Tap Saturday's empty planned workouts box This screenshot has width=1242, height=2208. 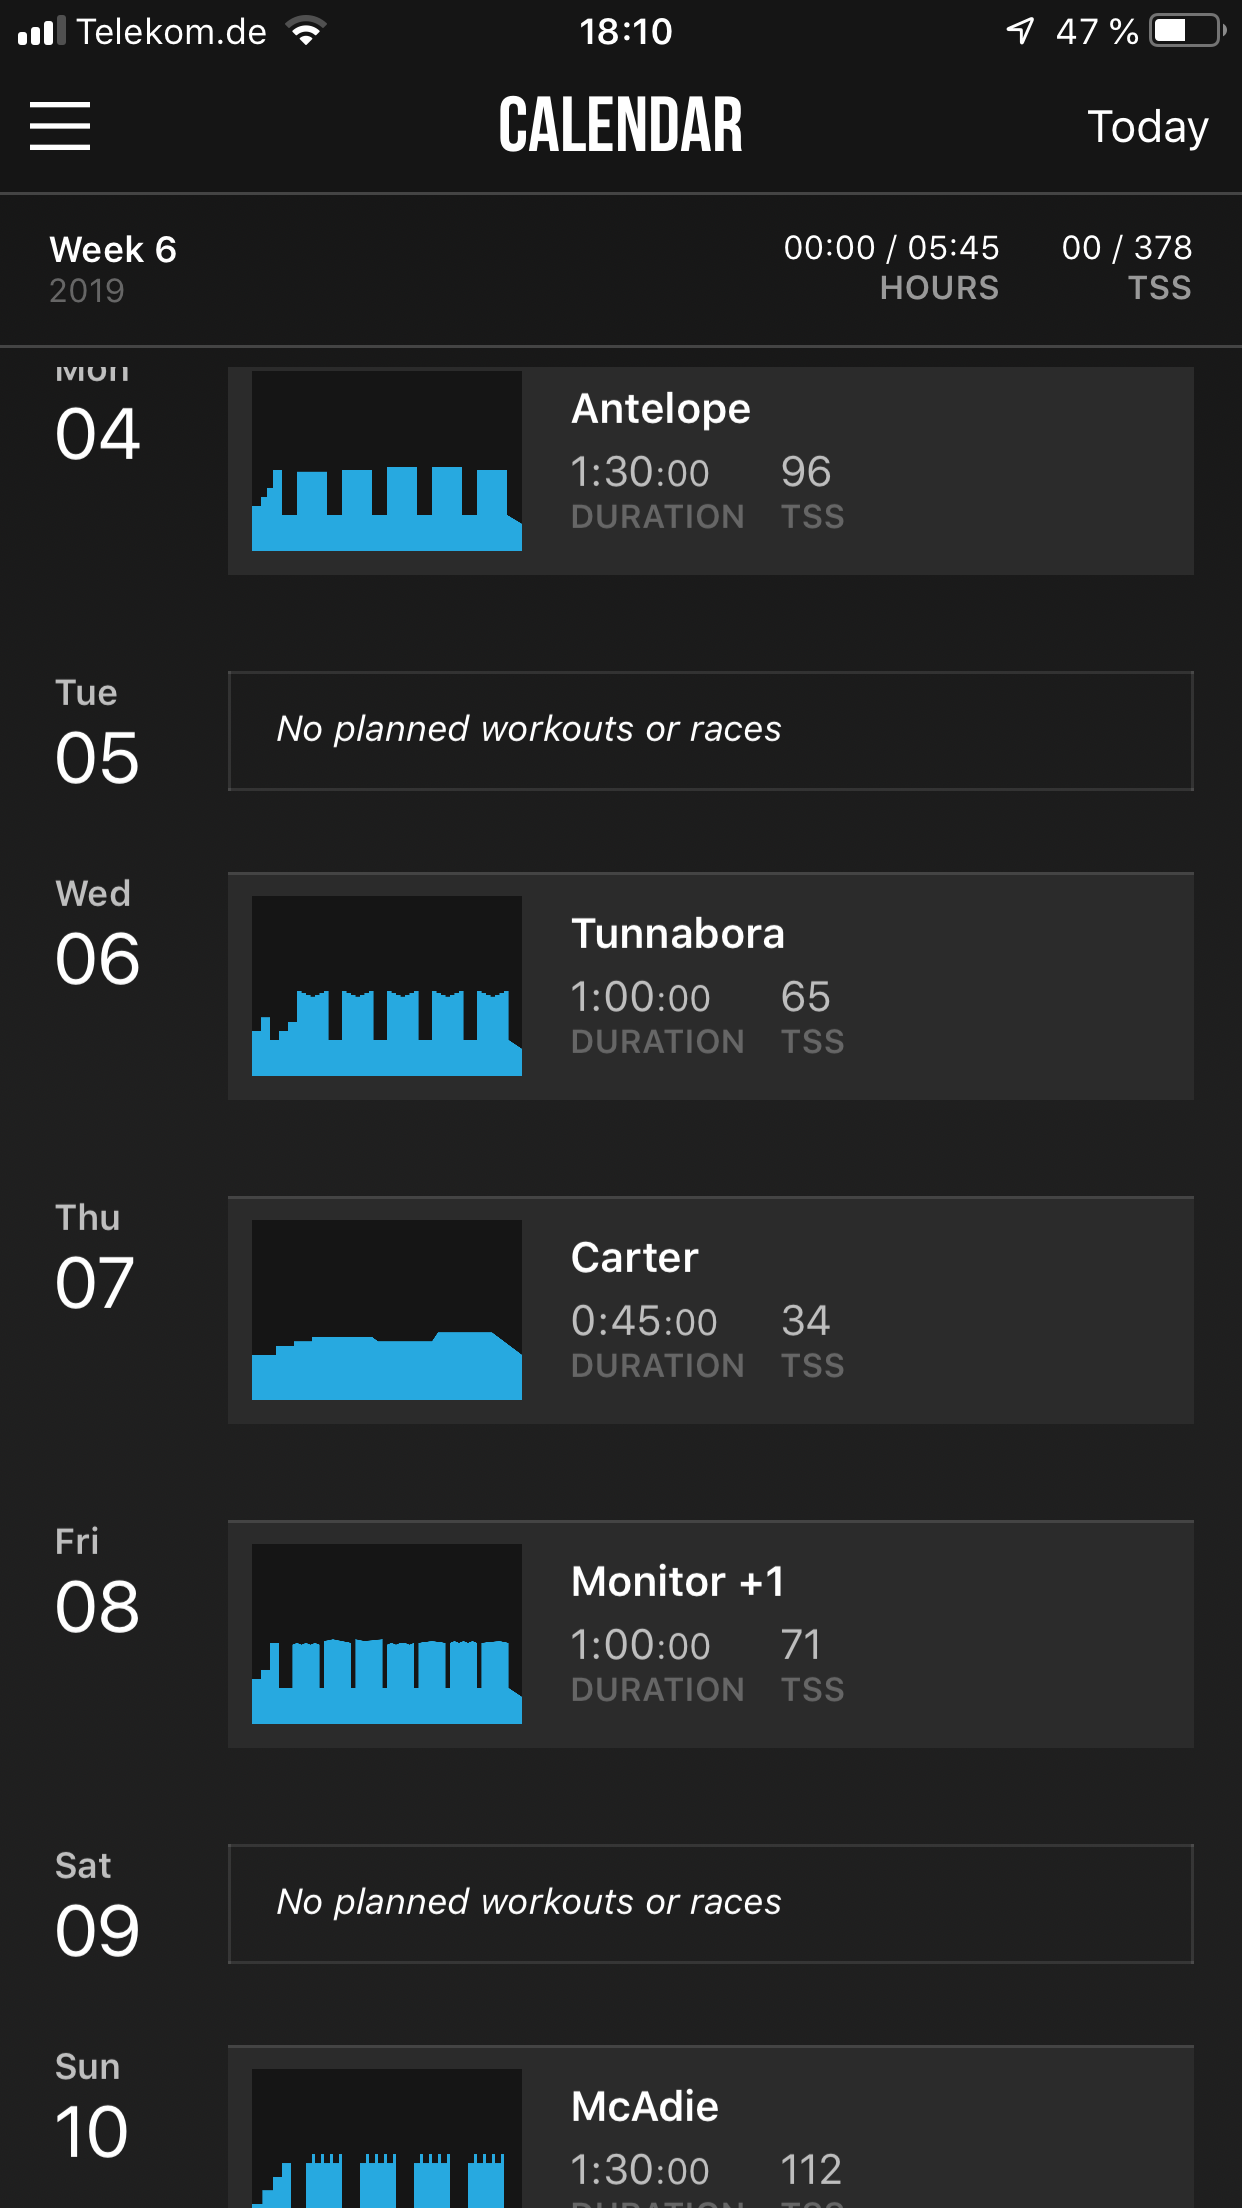point(710,1904)
